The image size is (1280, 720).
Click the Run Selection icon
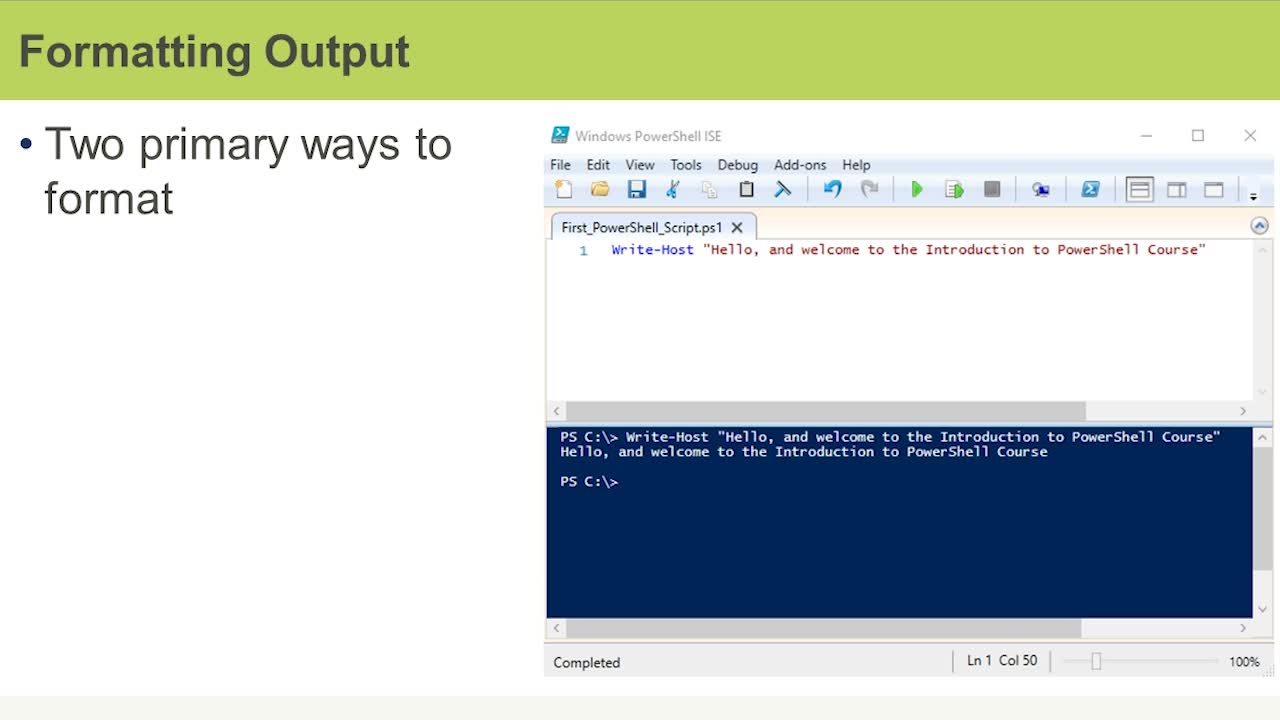[954, 190]
